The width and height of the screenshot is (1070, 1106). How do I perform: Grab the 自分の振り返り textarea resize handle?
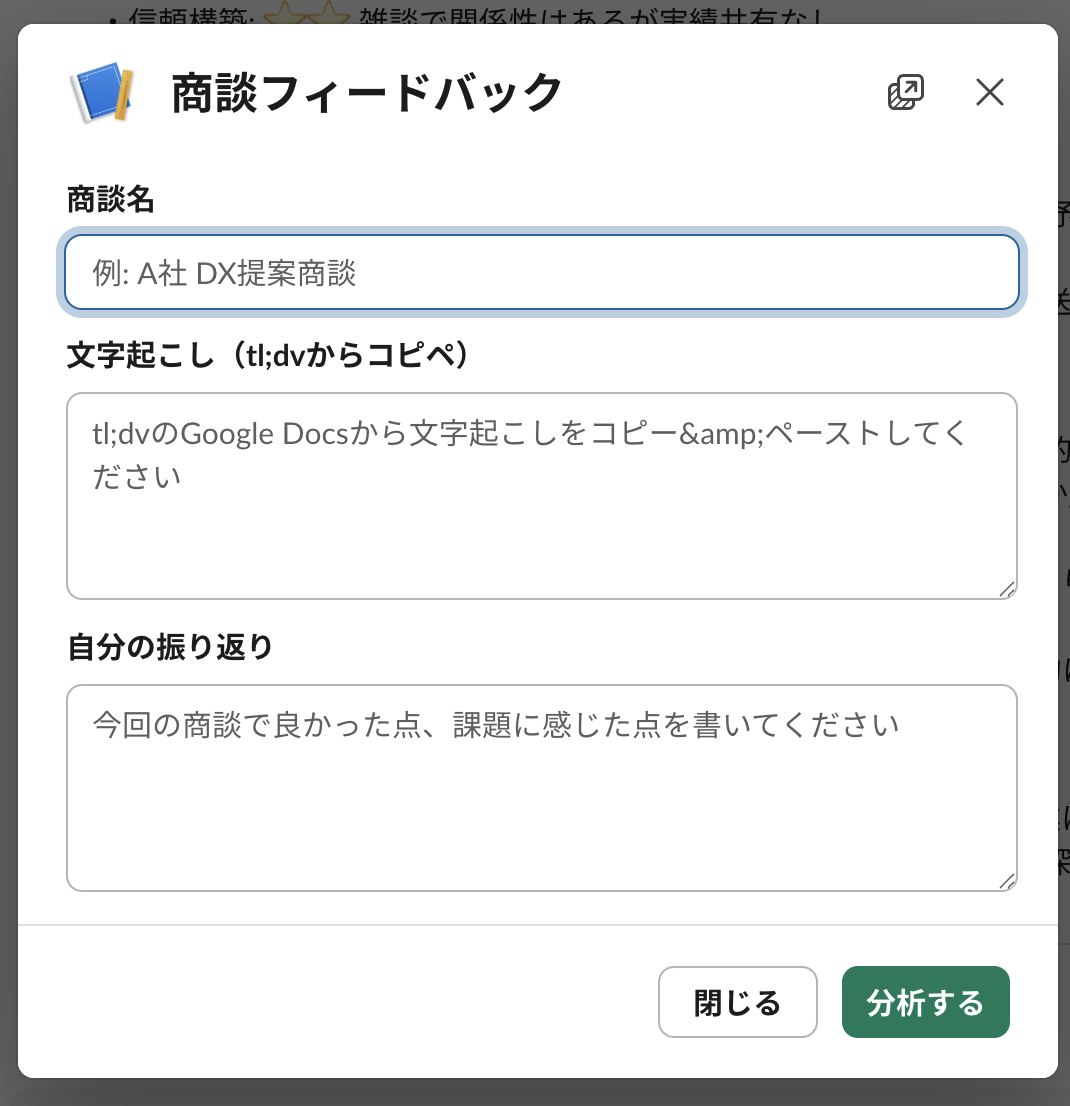(1007, 881)
